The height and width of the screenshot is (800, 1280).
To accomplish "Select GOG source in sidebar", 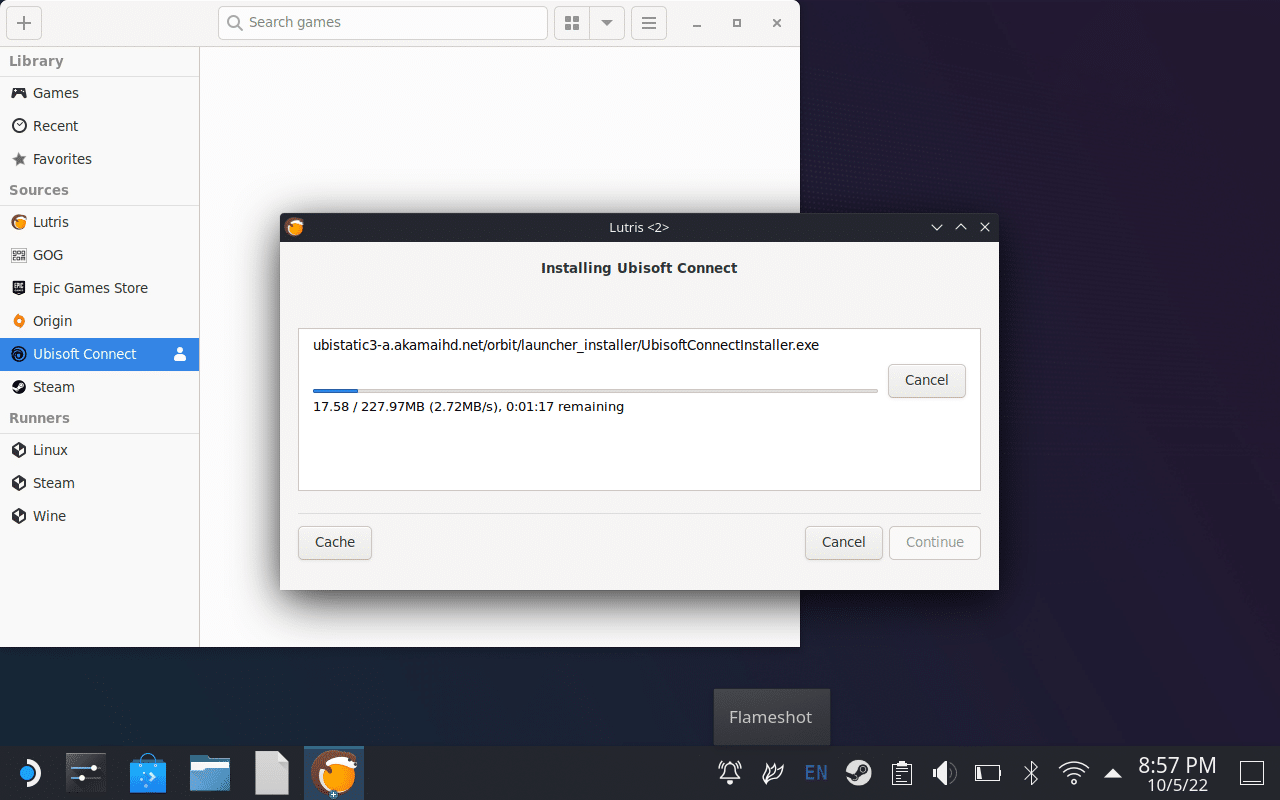I will pos(99,255).
